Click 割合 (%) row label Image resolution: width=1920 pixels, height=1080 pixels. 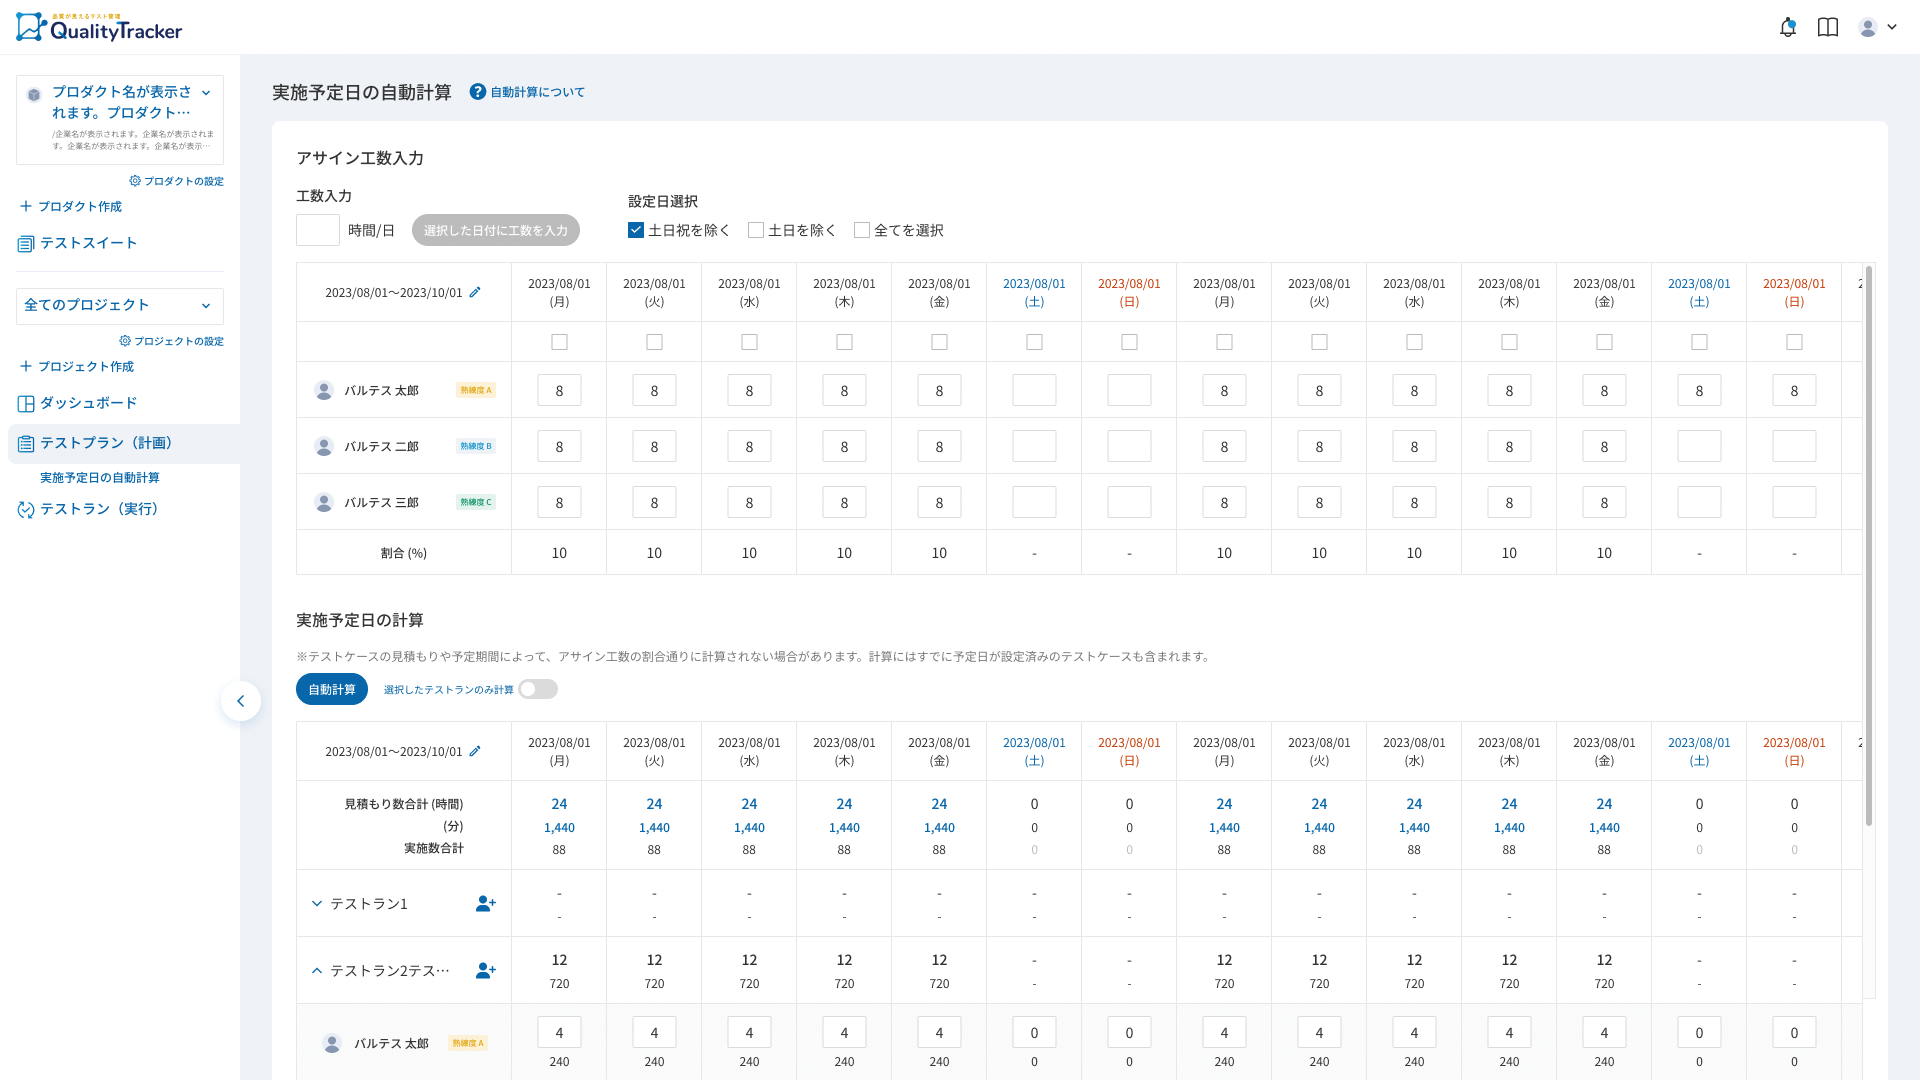(404, 553)
